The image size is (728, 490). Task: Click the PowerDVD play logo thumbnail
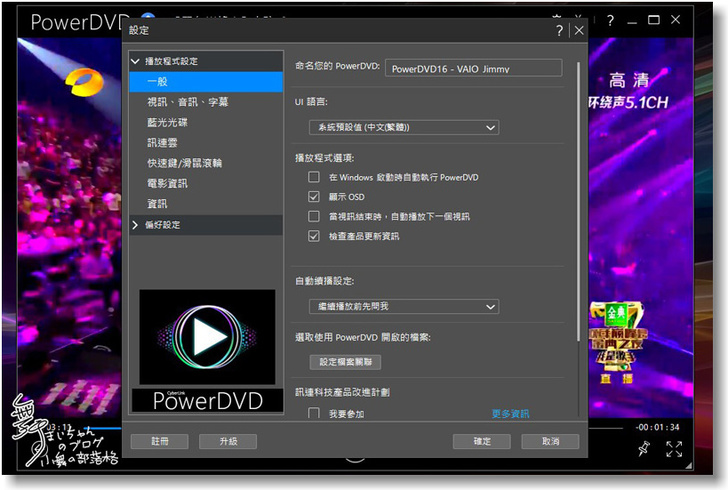tap(207, 338)
